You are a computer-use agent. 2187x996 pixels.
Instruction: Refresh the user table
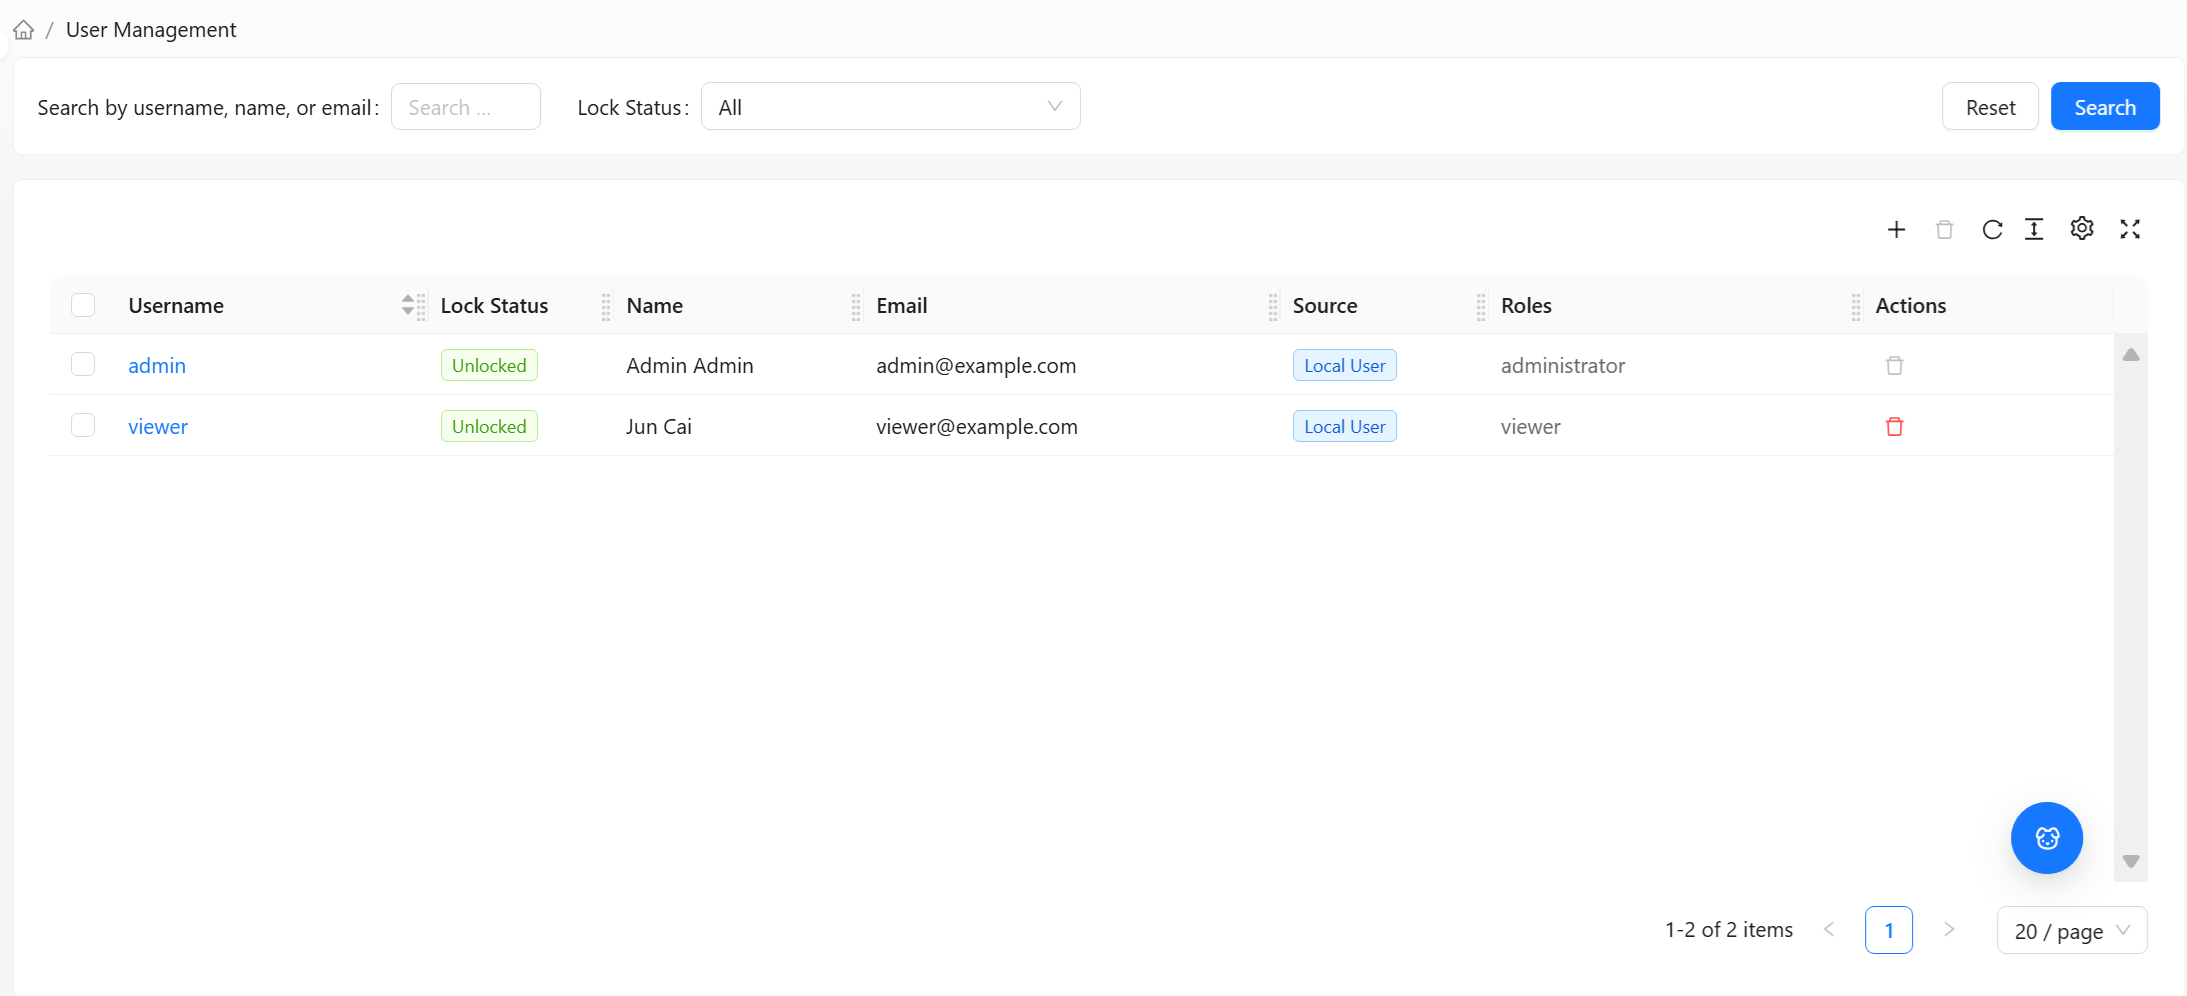click(x=1992, y=230)
